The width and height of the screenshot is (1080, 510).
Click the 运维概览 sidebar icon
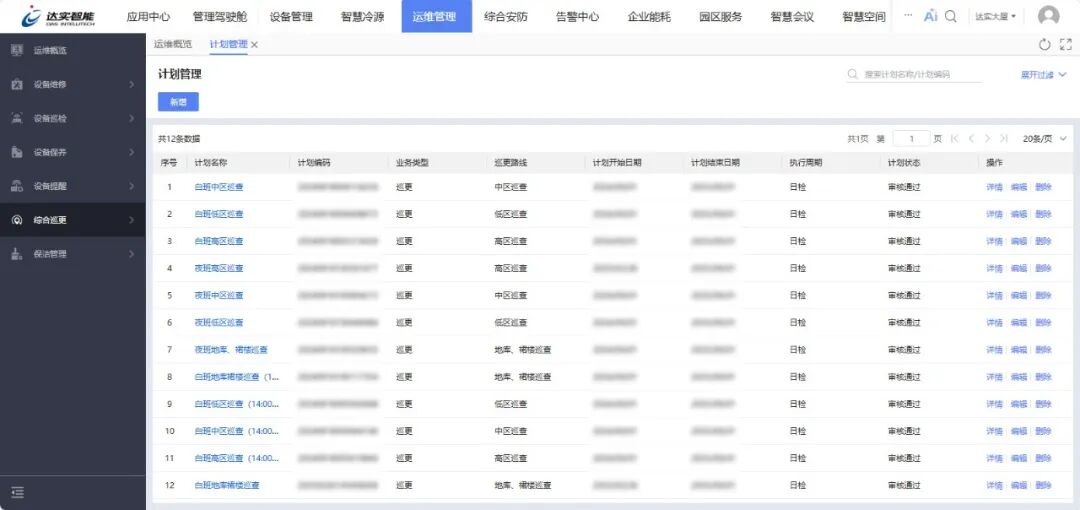18,50
